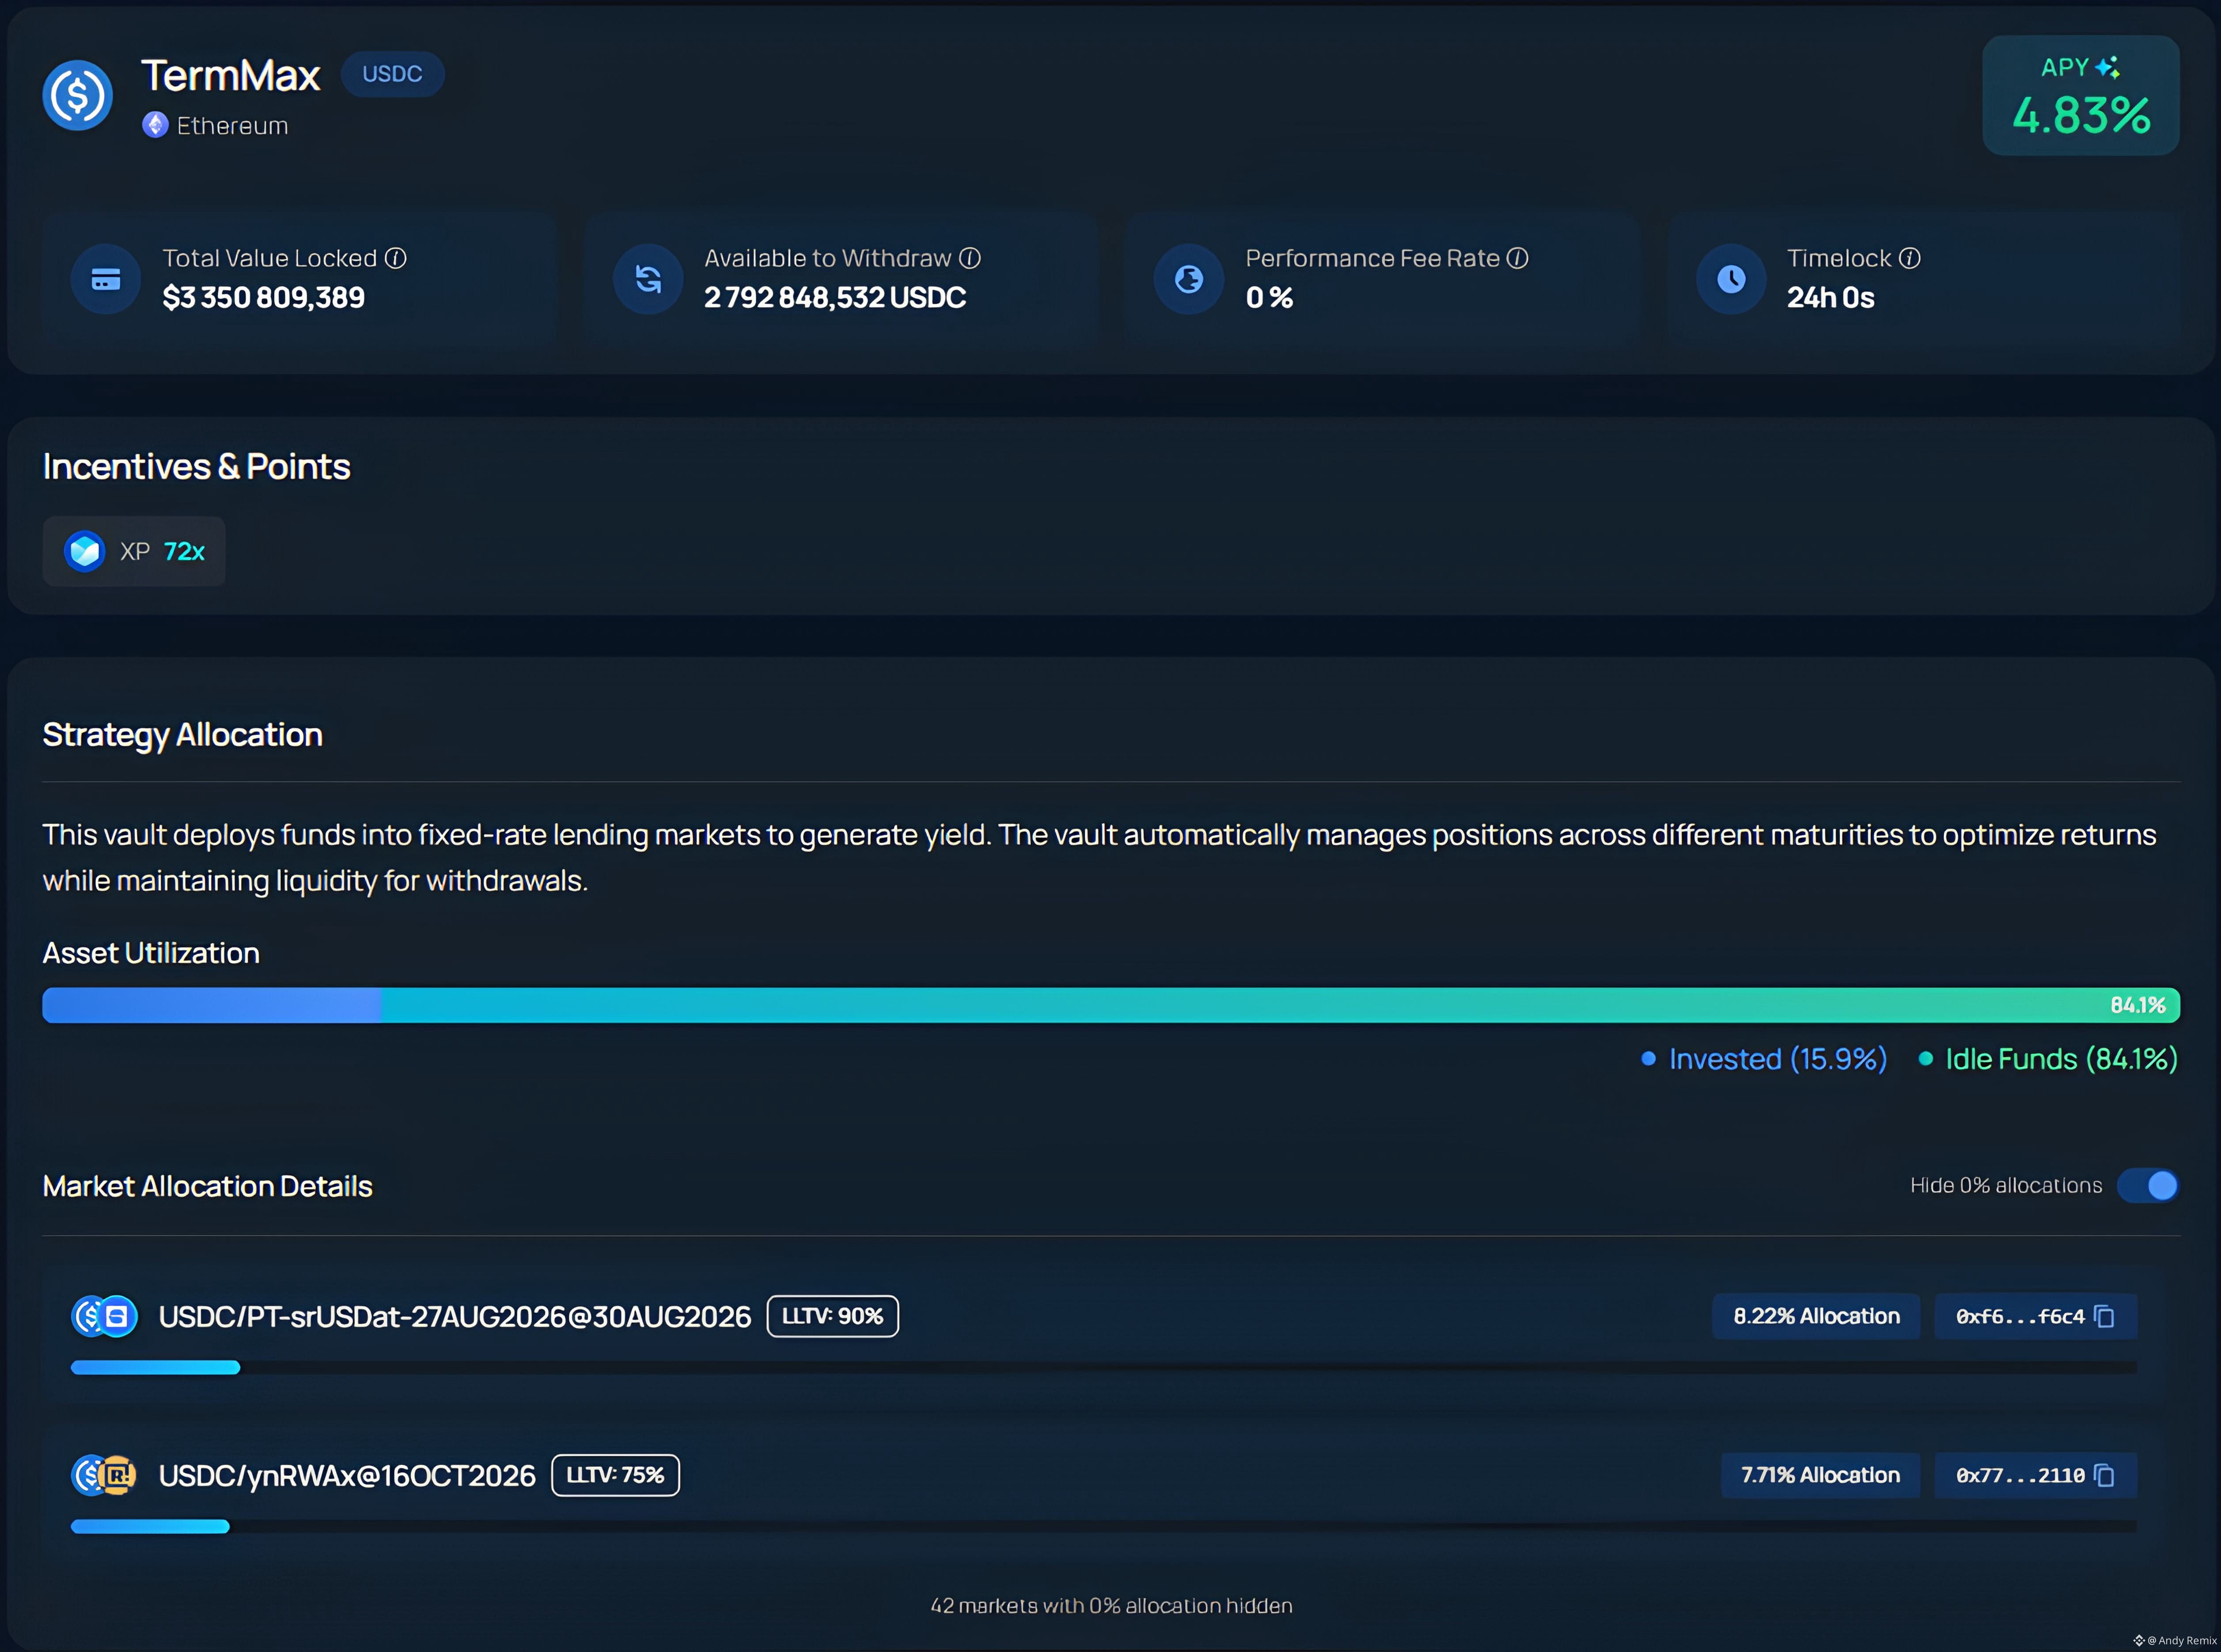The width and height of the screenshot is (2221, 1652).
Task: Click the 7.71% Allocation badge
Action: pyautogui.click(x=1820, y=1475)
